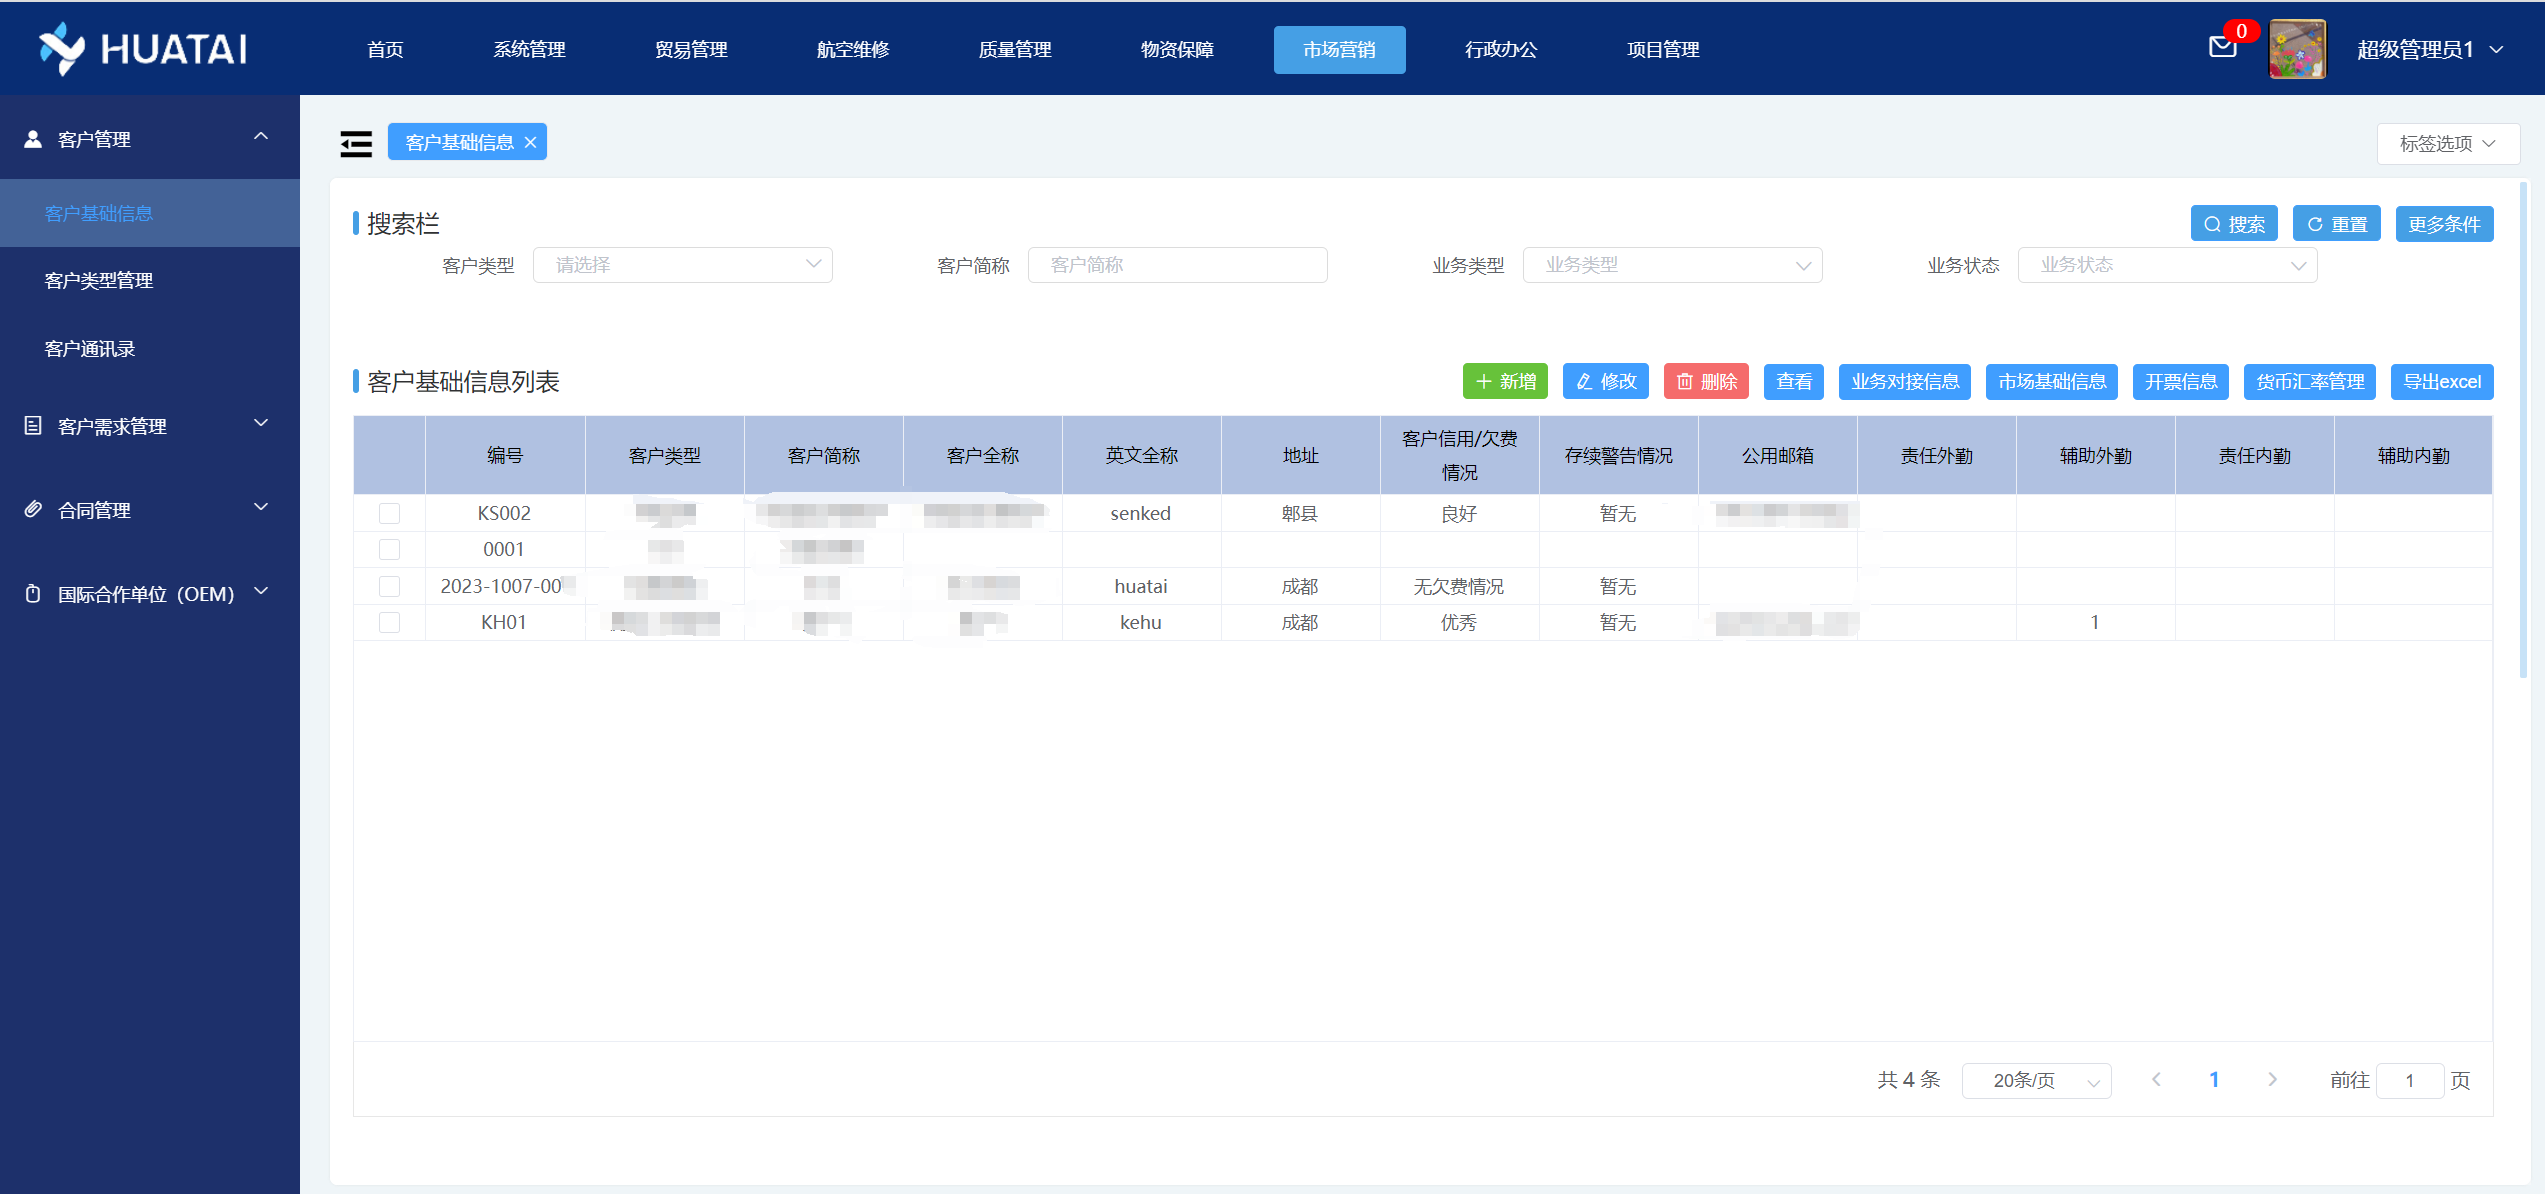Click the 更多条件 button

coord(2444,224)
